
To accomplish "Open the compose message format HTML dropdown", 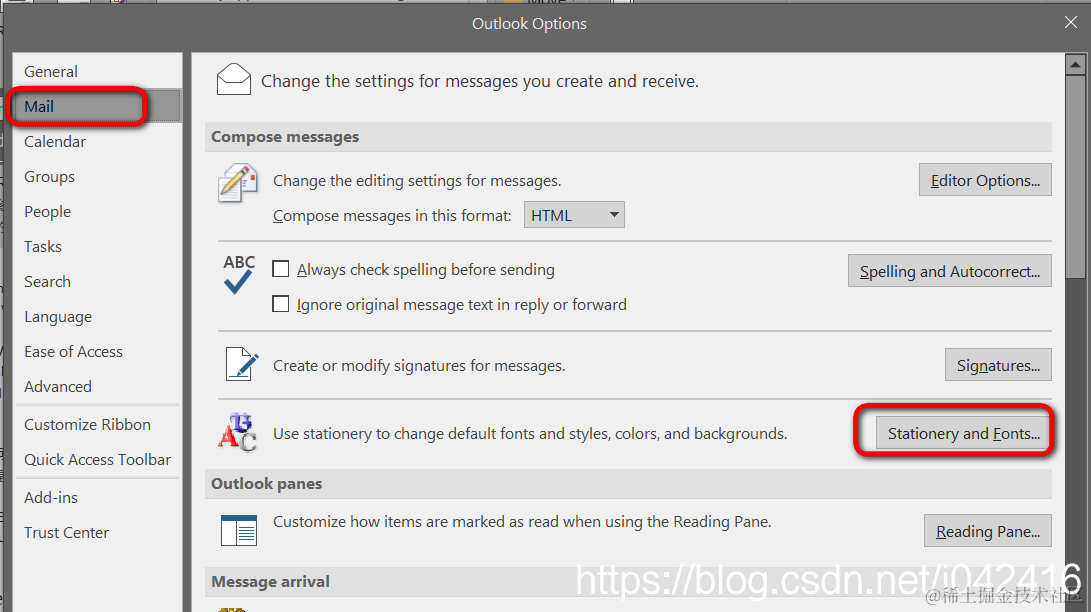I will [574, 215].
